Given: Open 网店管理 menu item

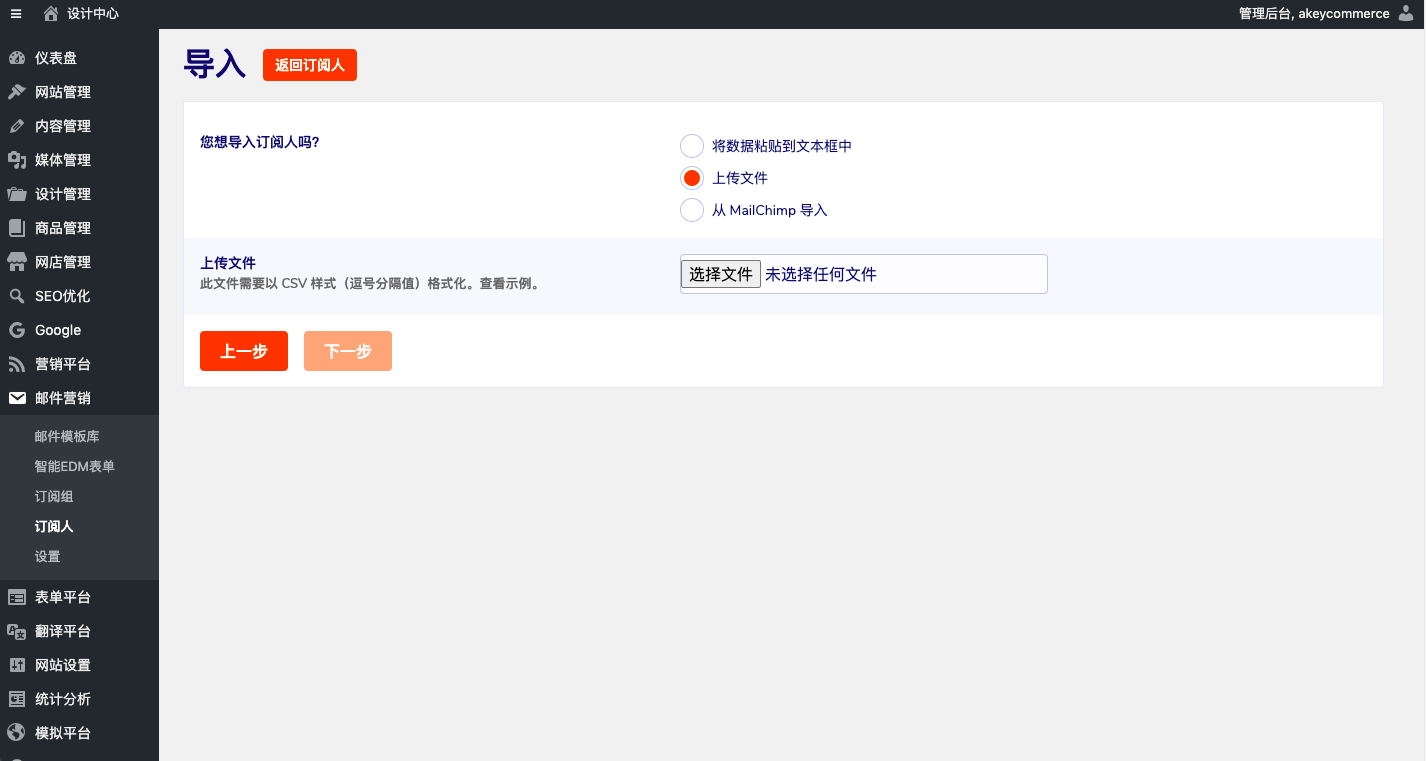Looking at the screenshot, I should pos(79,262).
